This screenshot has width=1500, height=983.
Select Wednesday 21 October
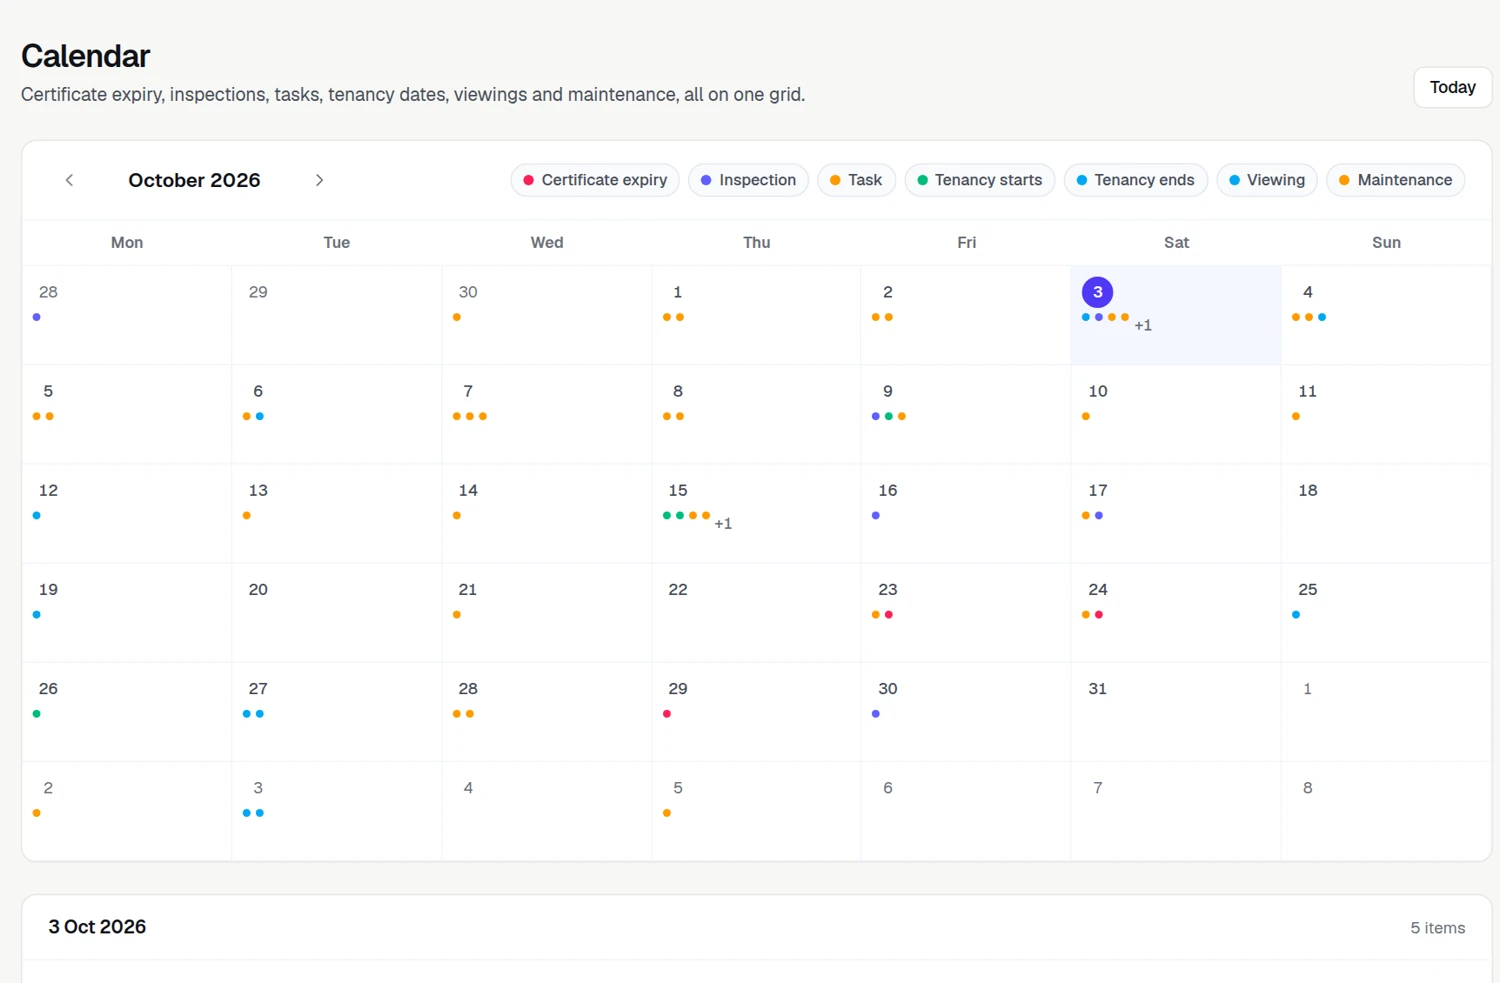coord(546,612)
